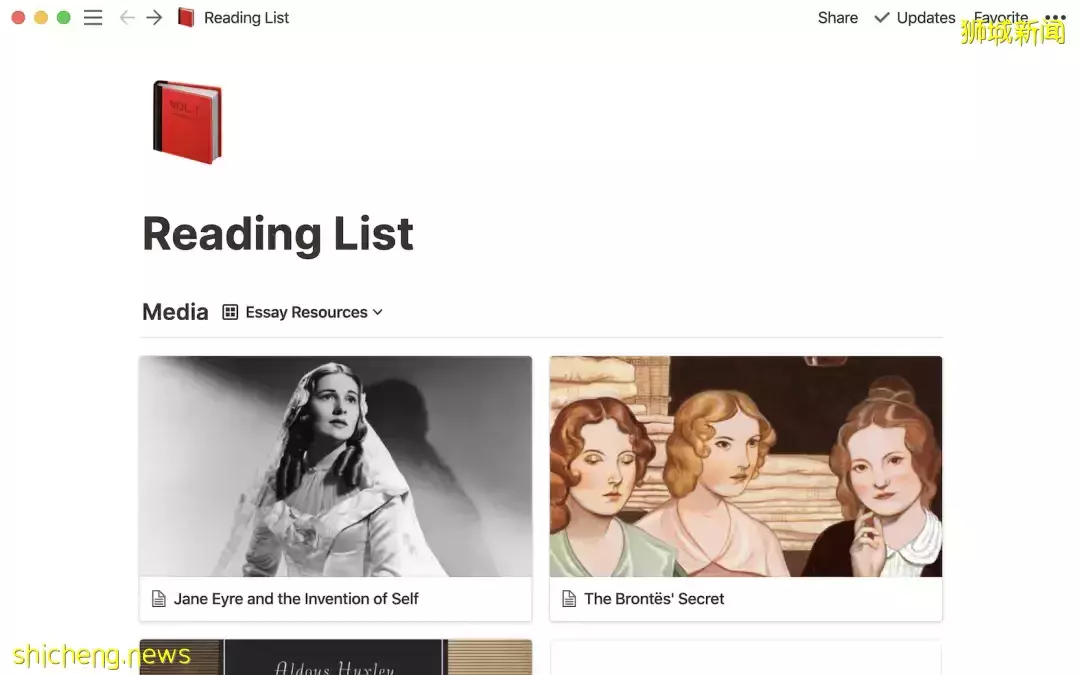This screenshot has height=675, width=1080.
Task: Click the three sisters painting thumbnail
Action: point(745,466)
